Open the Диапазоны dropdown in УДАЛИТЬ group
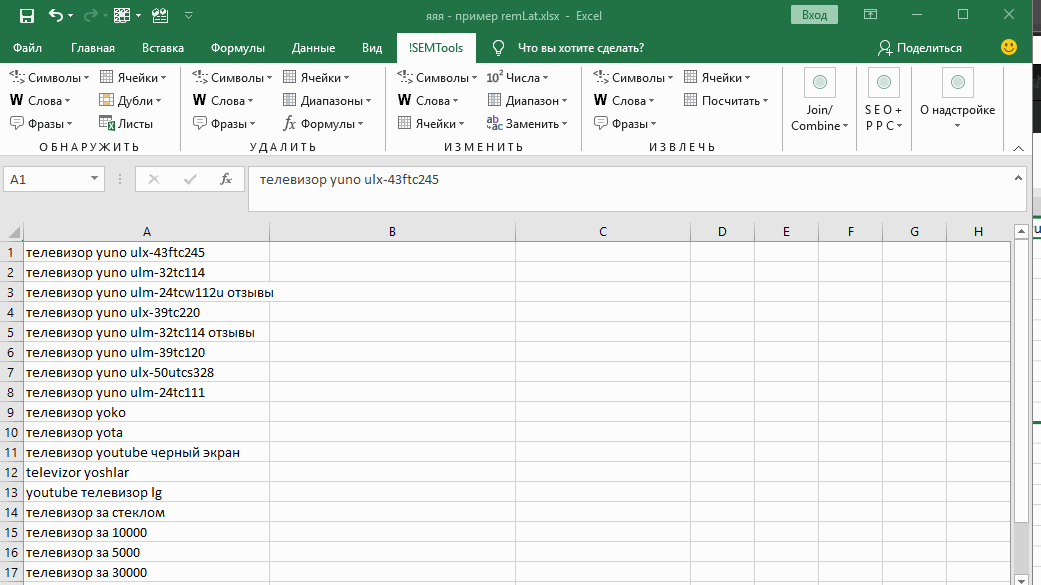The width and height of the screenshot is (1041, 585). coord(327,101)
